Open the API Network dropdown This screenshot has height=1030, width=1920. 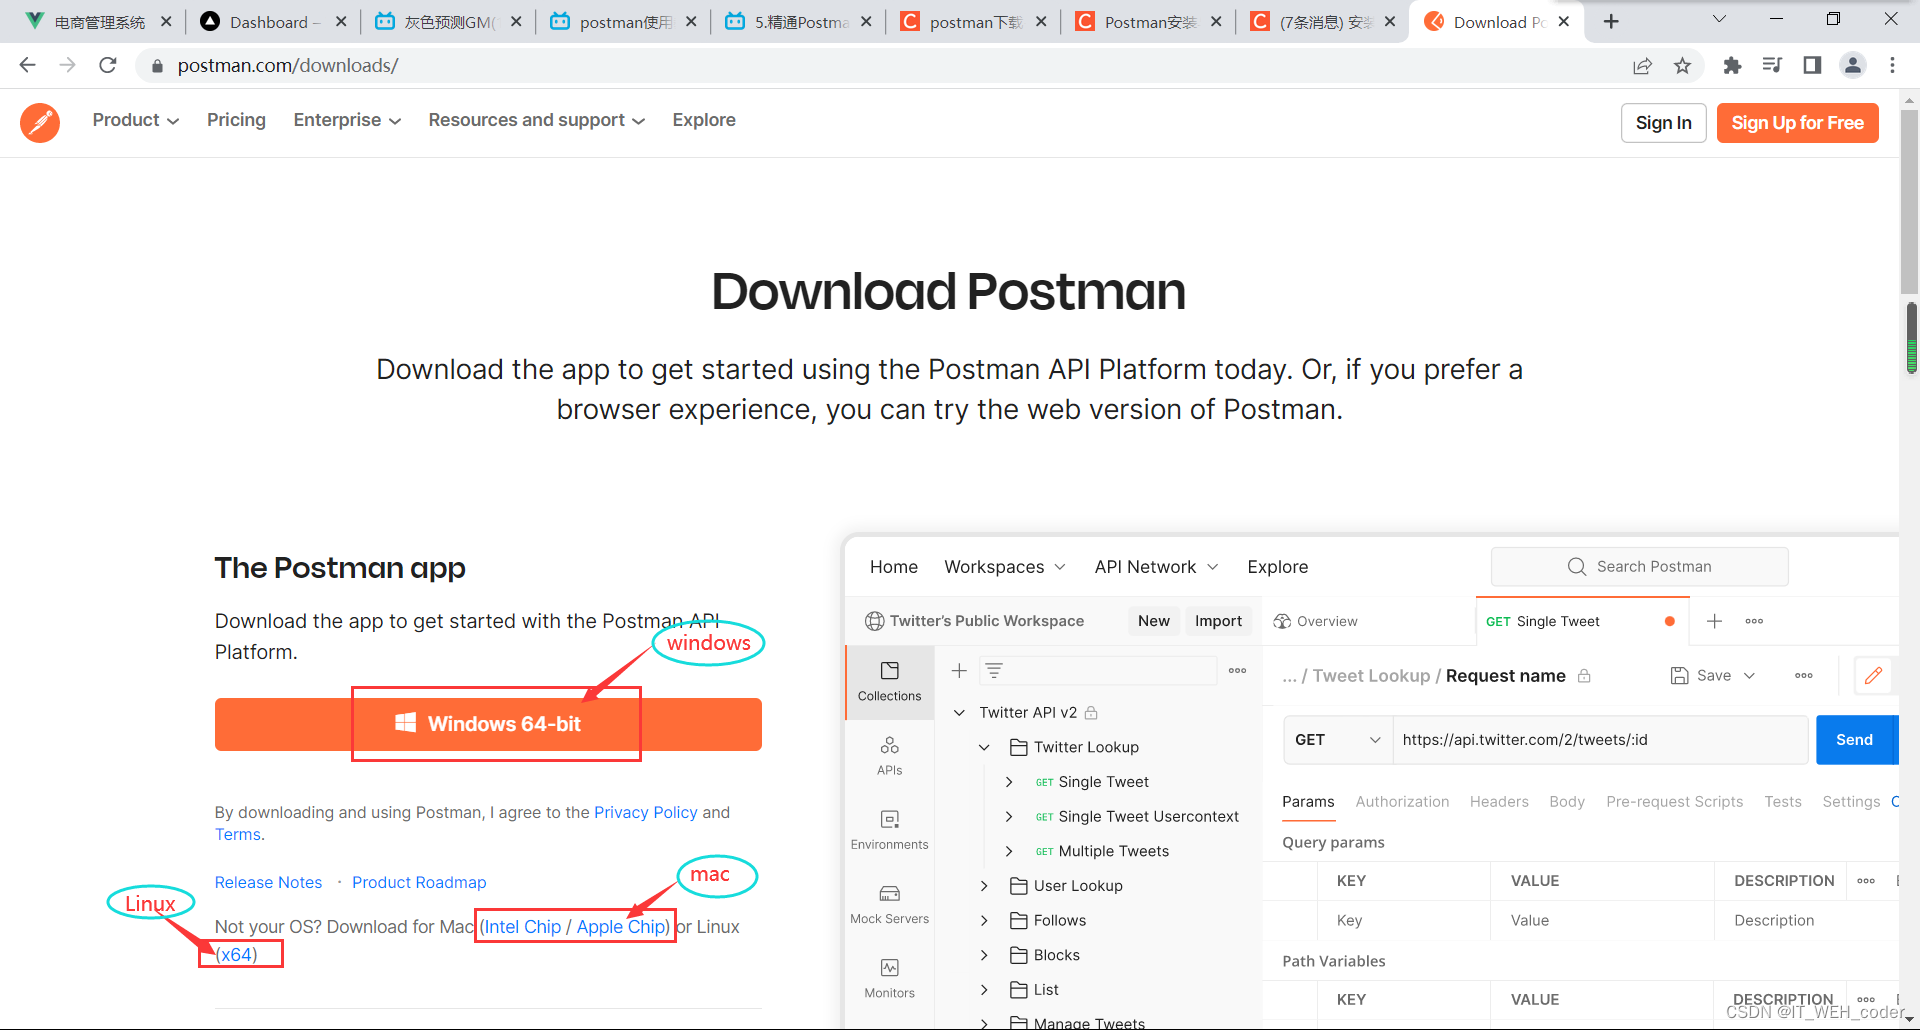(1156, 567)
